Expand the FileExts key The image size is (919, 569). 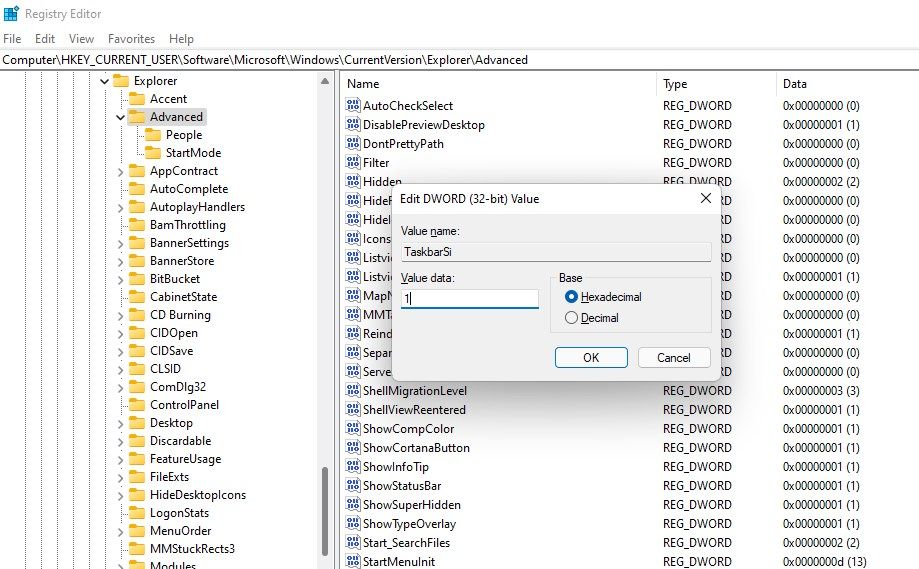[120, 478]
